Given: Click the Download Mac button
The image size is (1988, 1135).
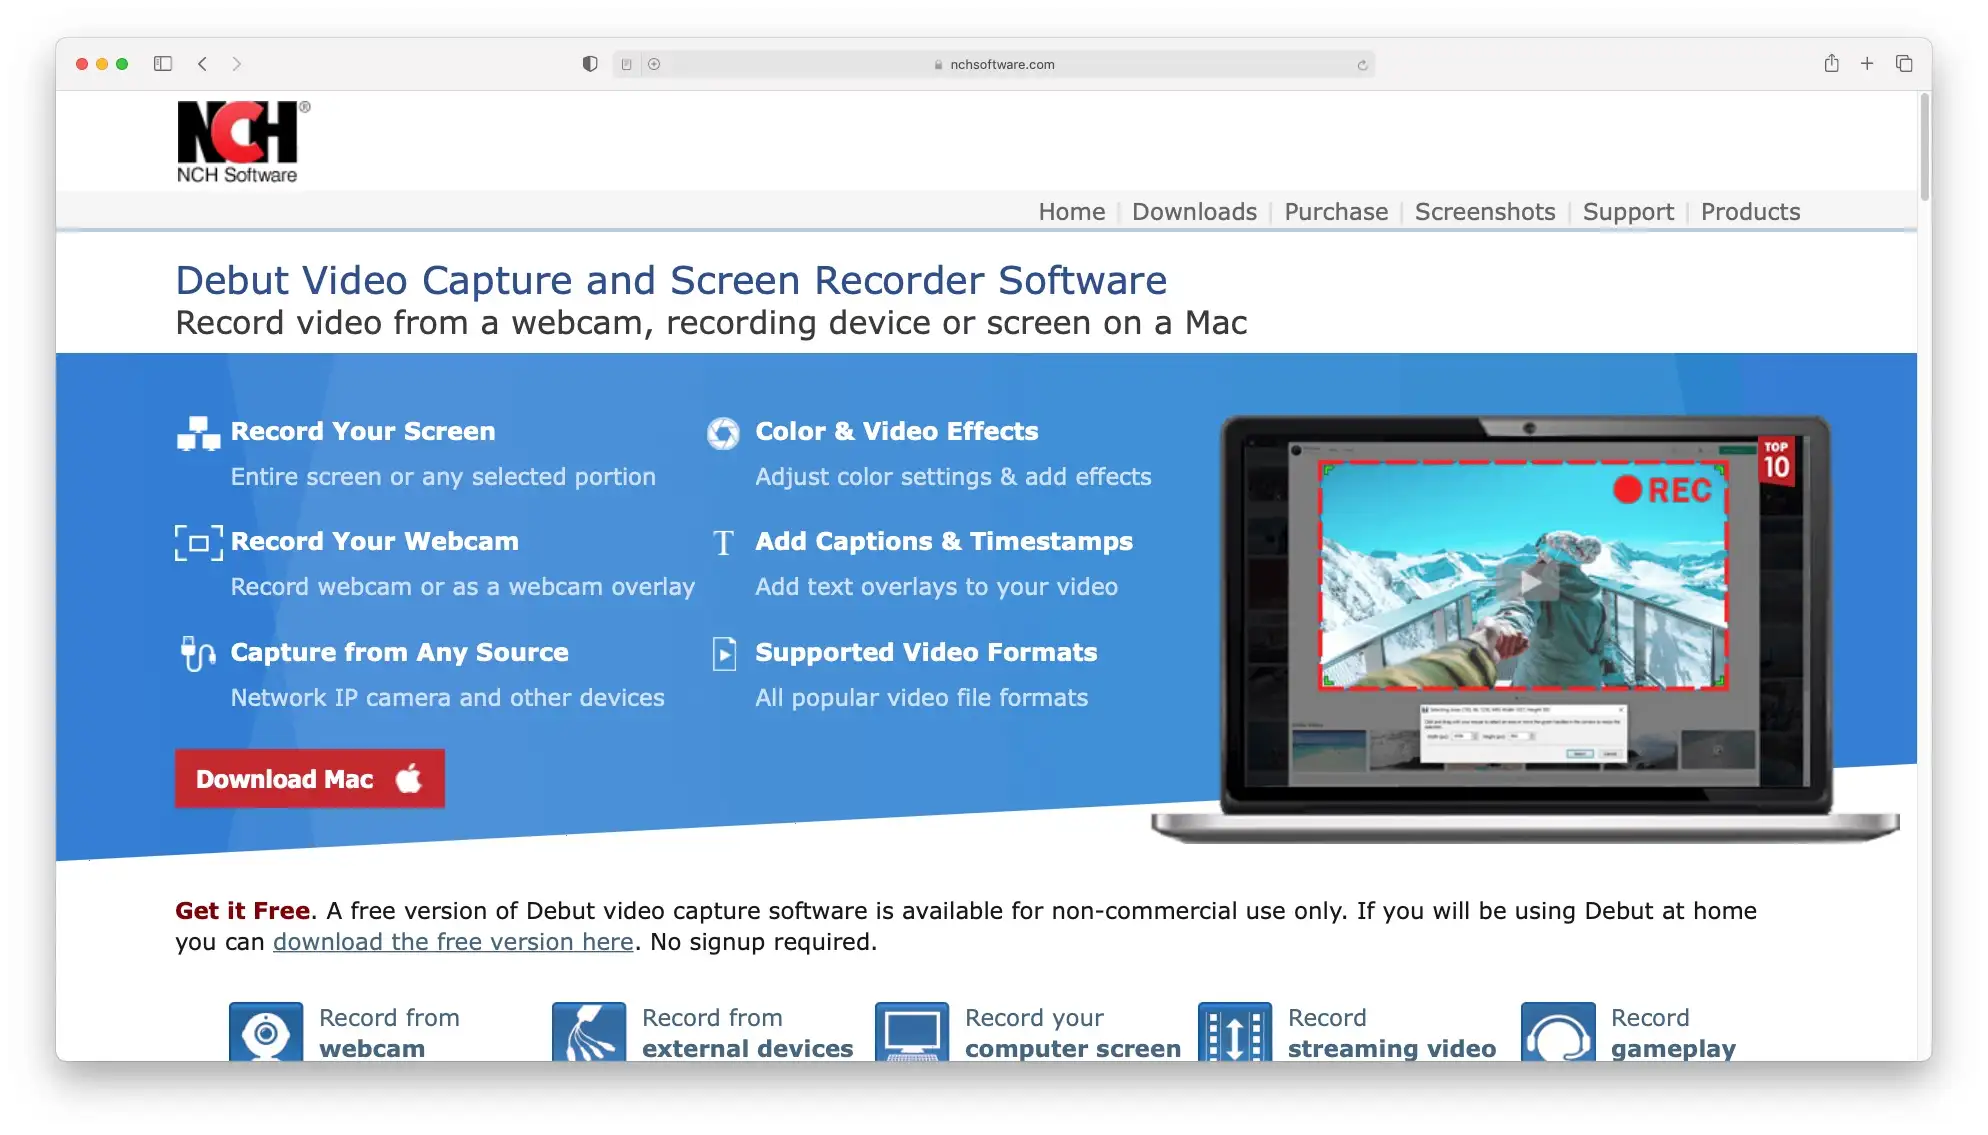Looking at the screenshot, I should [309, 779].
